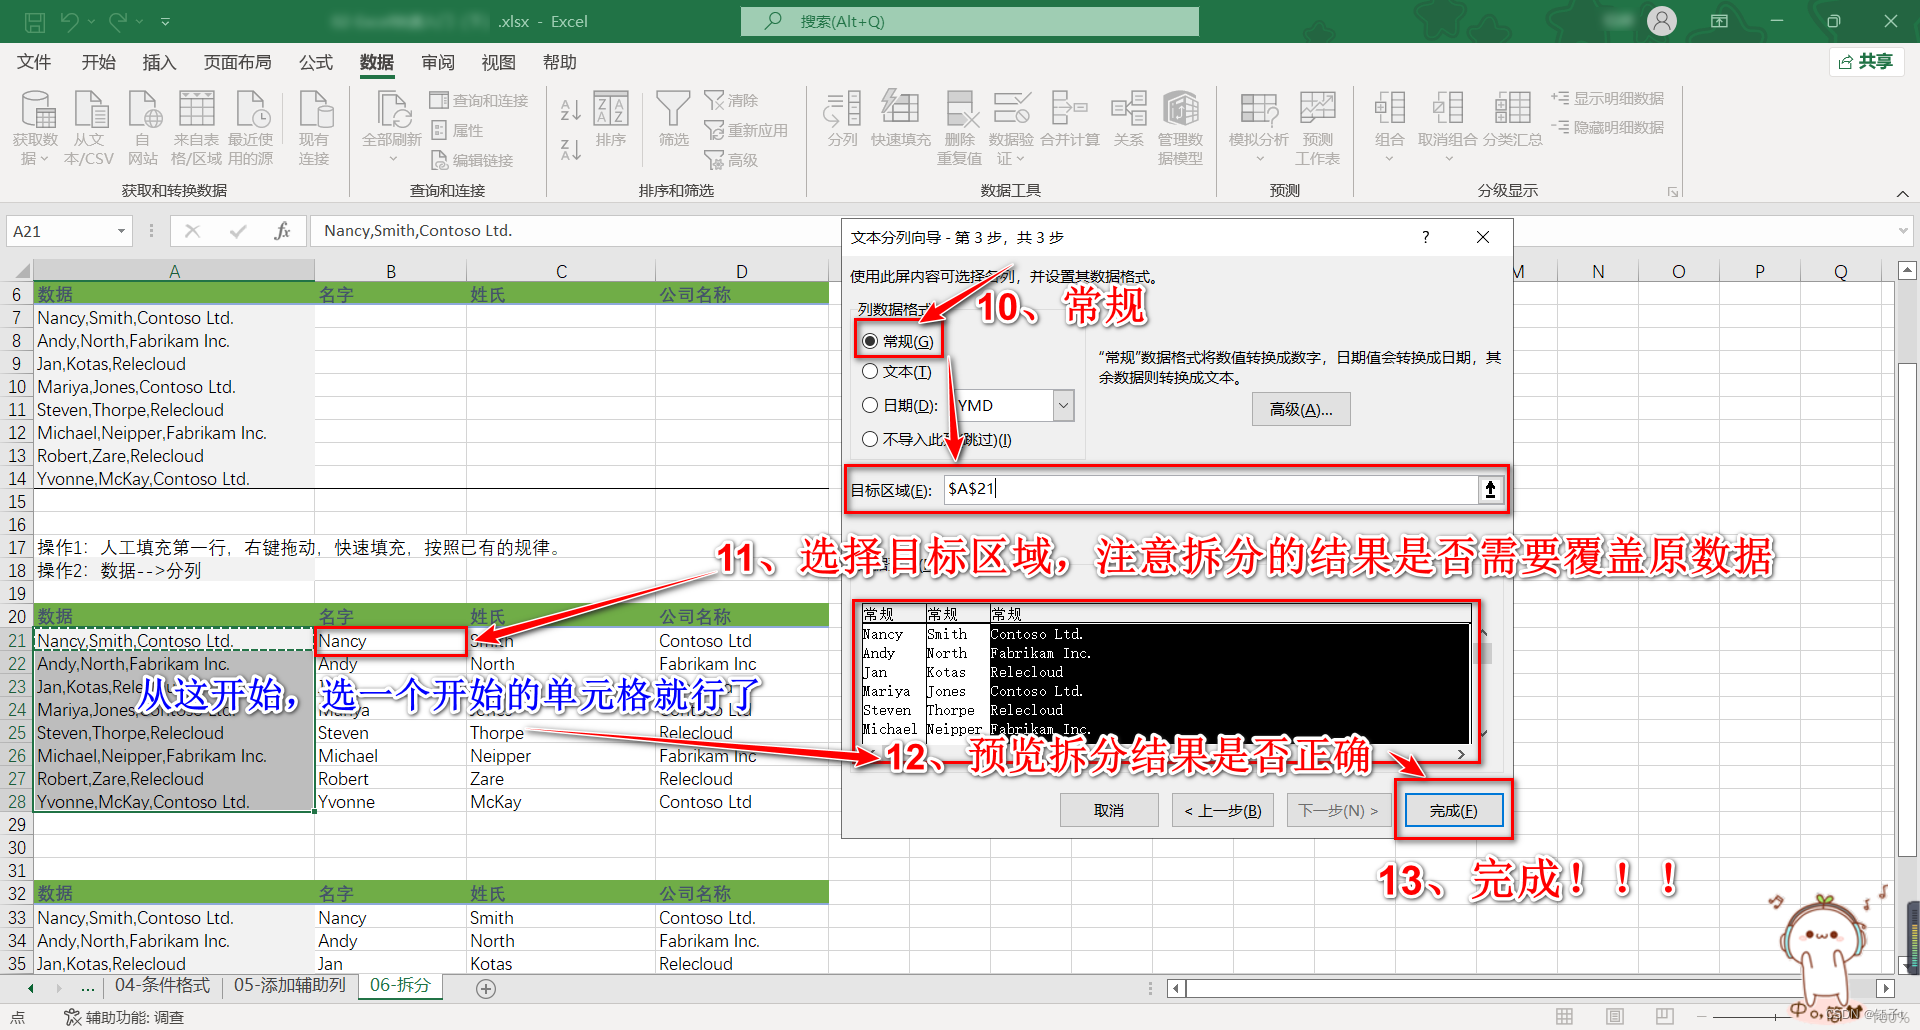Expand the What-If Analysis dropdown arrow

pos(1259,160)
